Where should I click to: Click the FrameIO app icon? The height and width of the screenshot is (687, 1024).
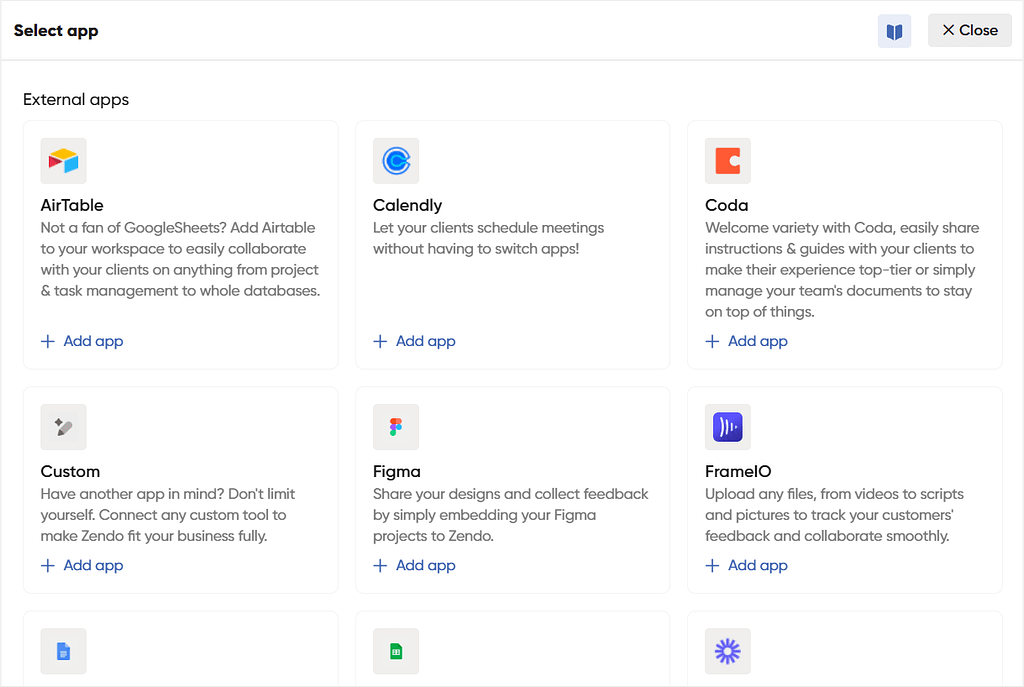tap(728, 427)
